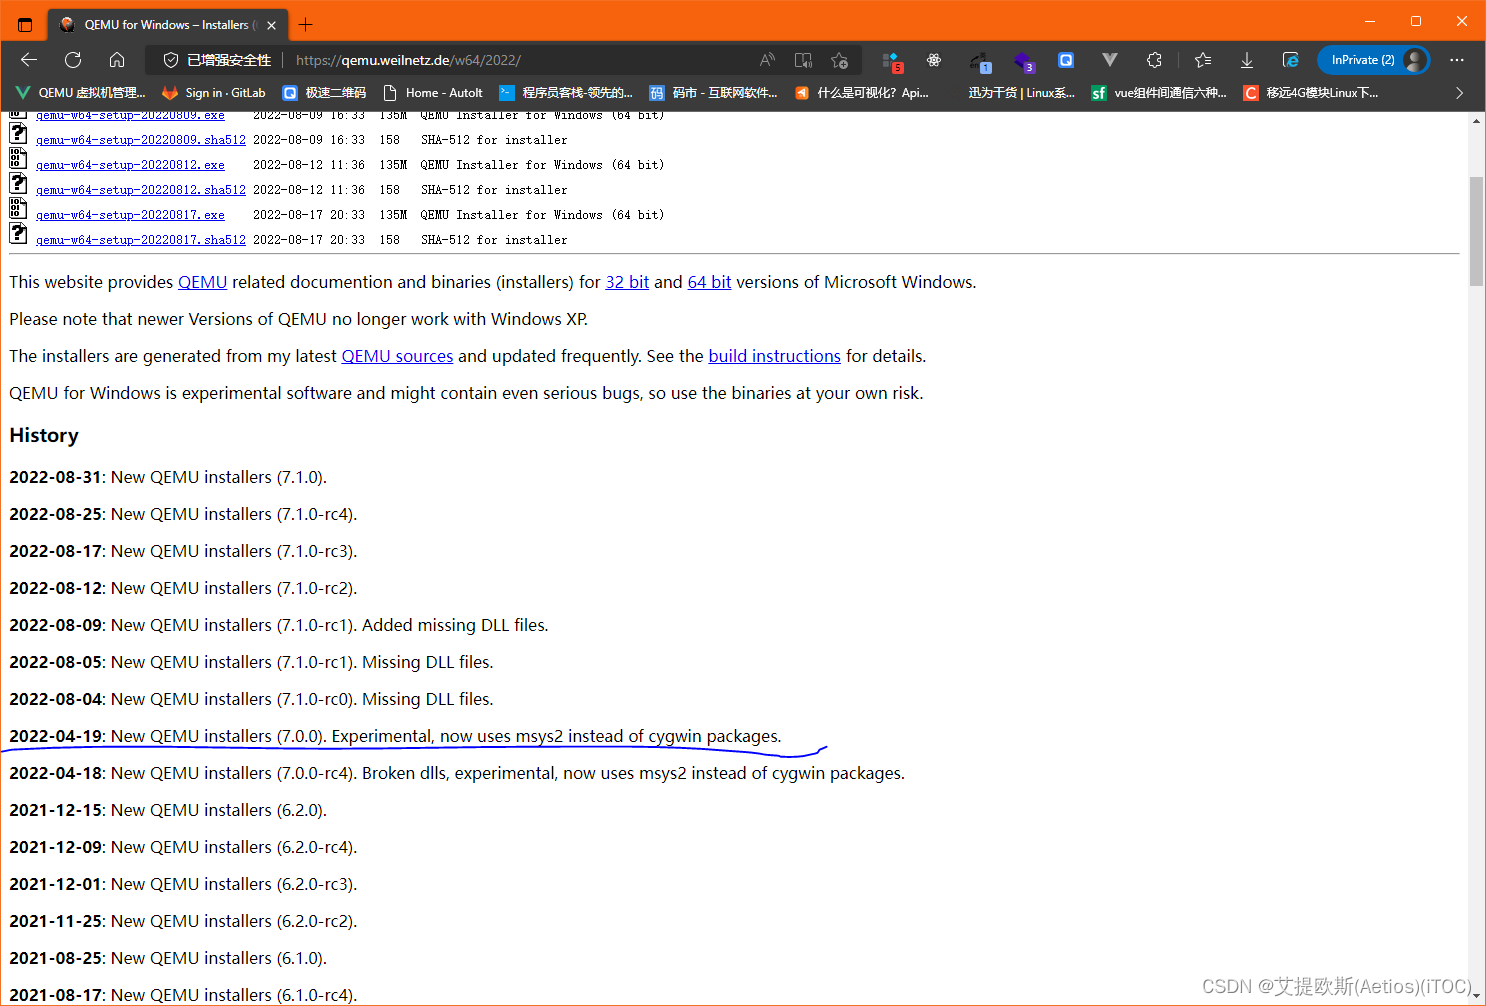This screenshot has height=1006, width=1486.
Task: Open the Vue devtools extension icon
Action: click(x=1110, y=60)
